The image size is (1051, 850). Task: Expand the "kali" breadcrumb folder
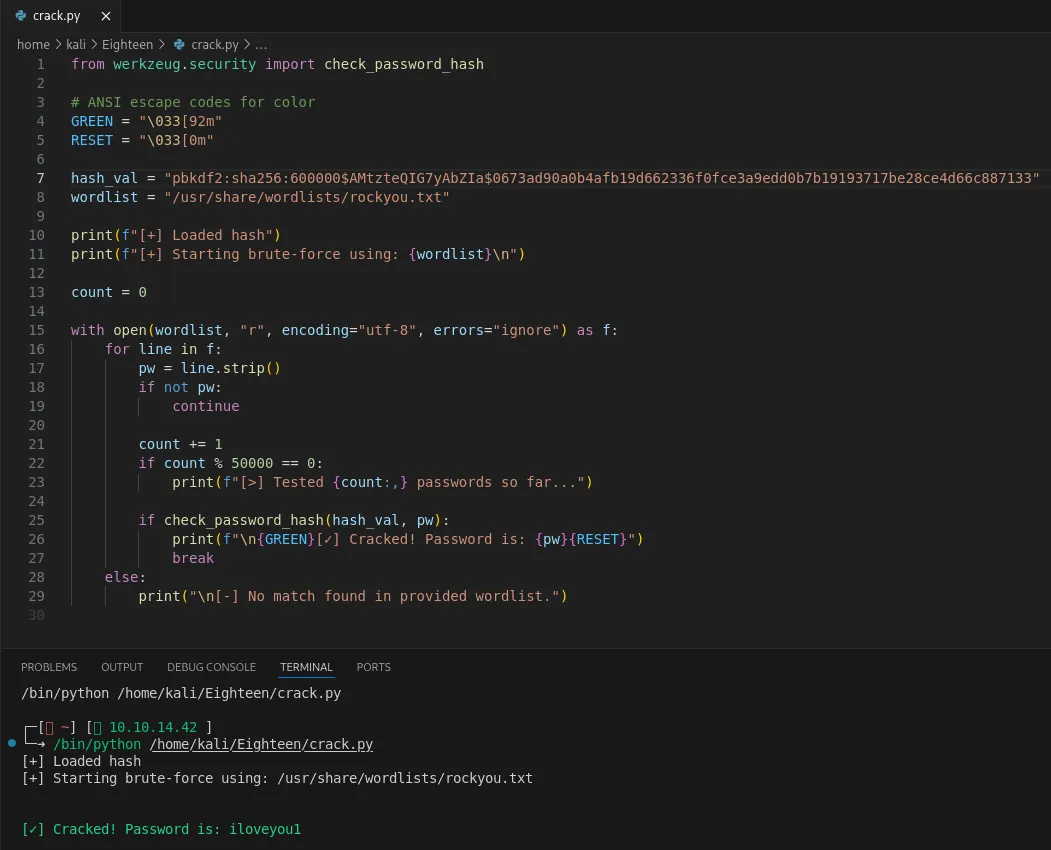(x=76, y=45)
